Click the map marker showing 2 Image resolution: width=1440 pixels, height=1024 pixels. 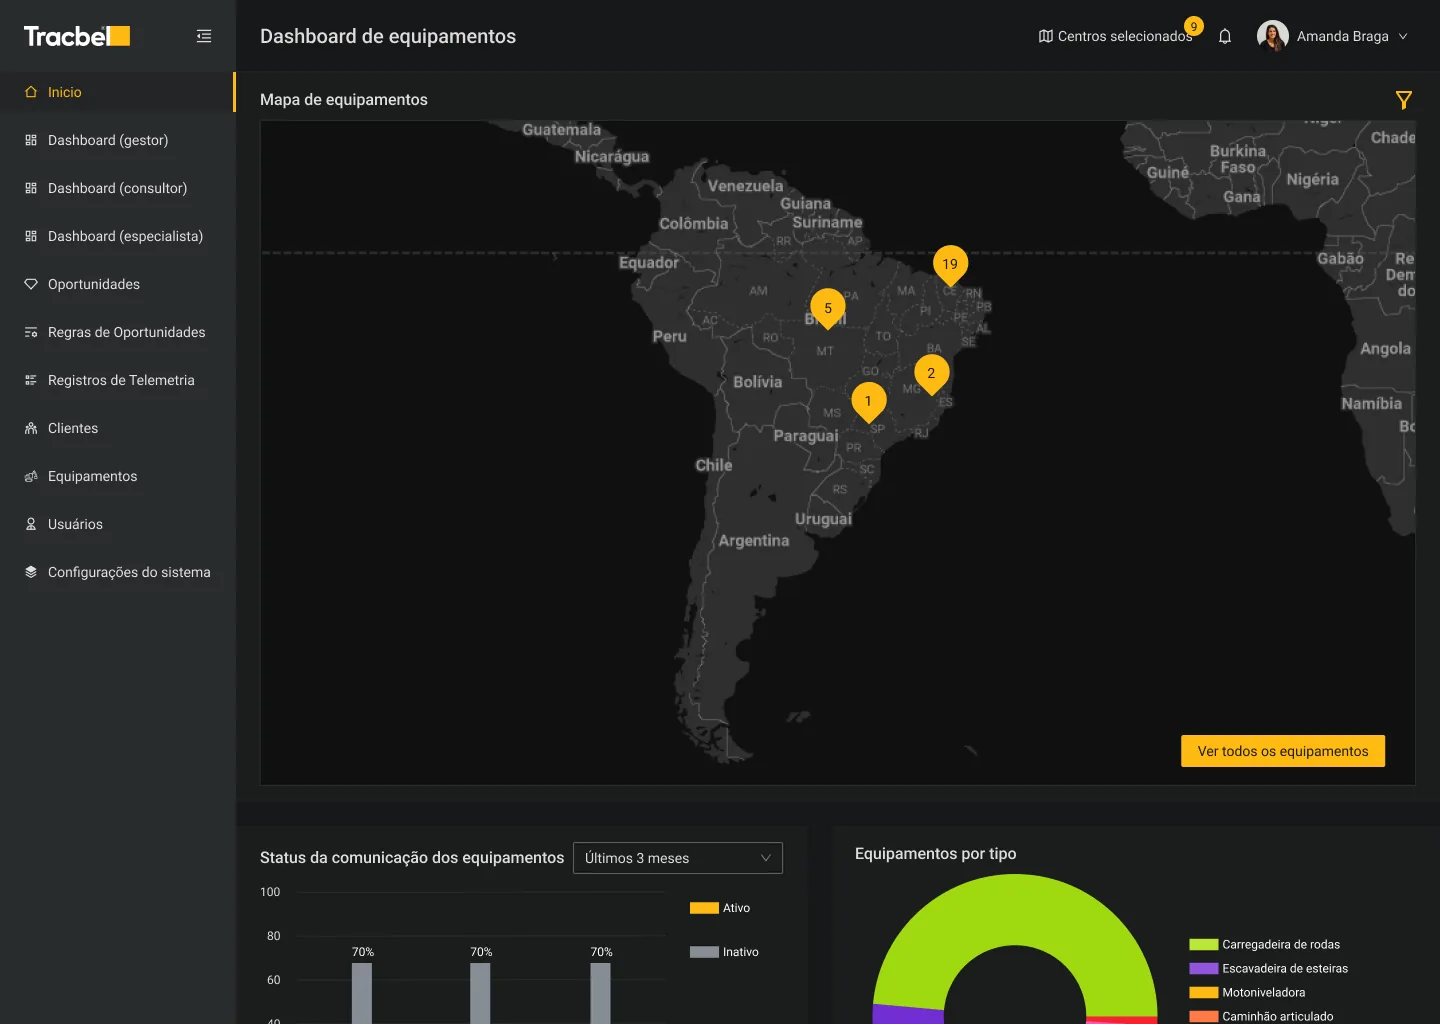[x=931, y=374]
